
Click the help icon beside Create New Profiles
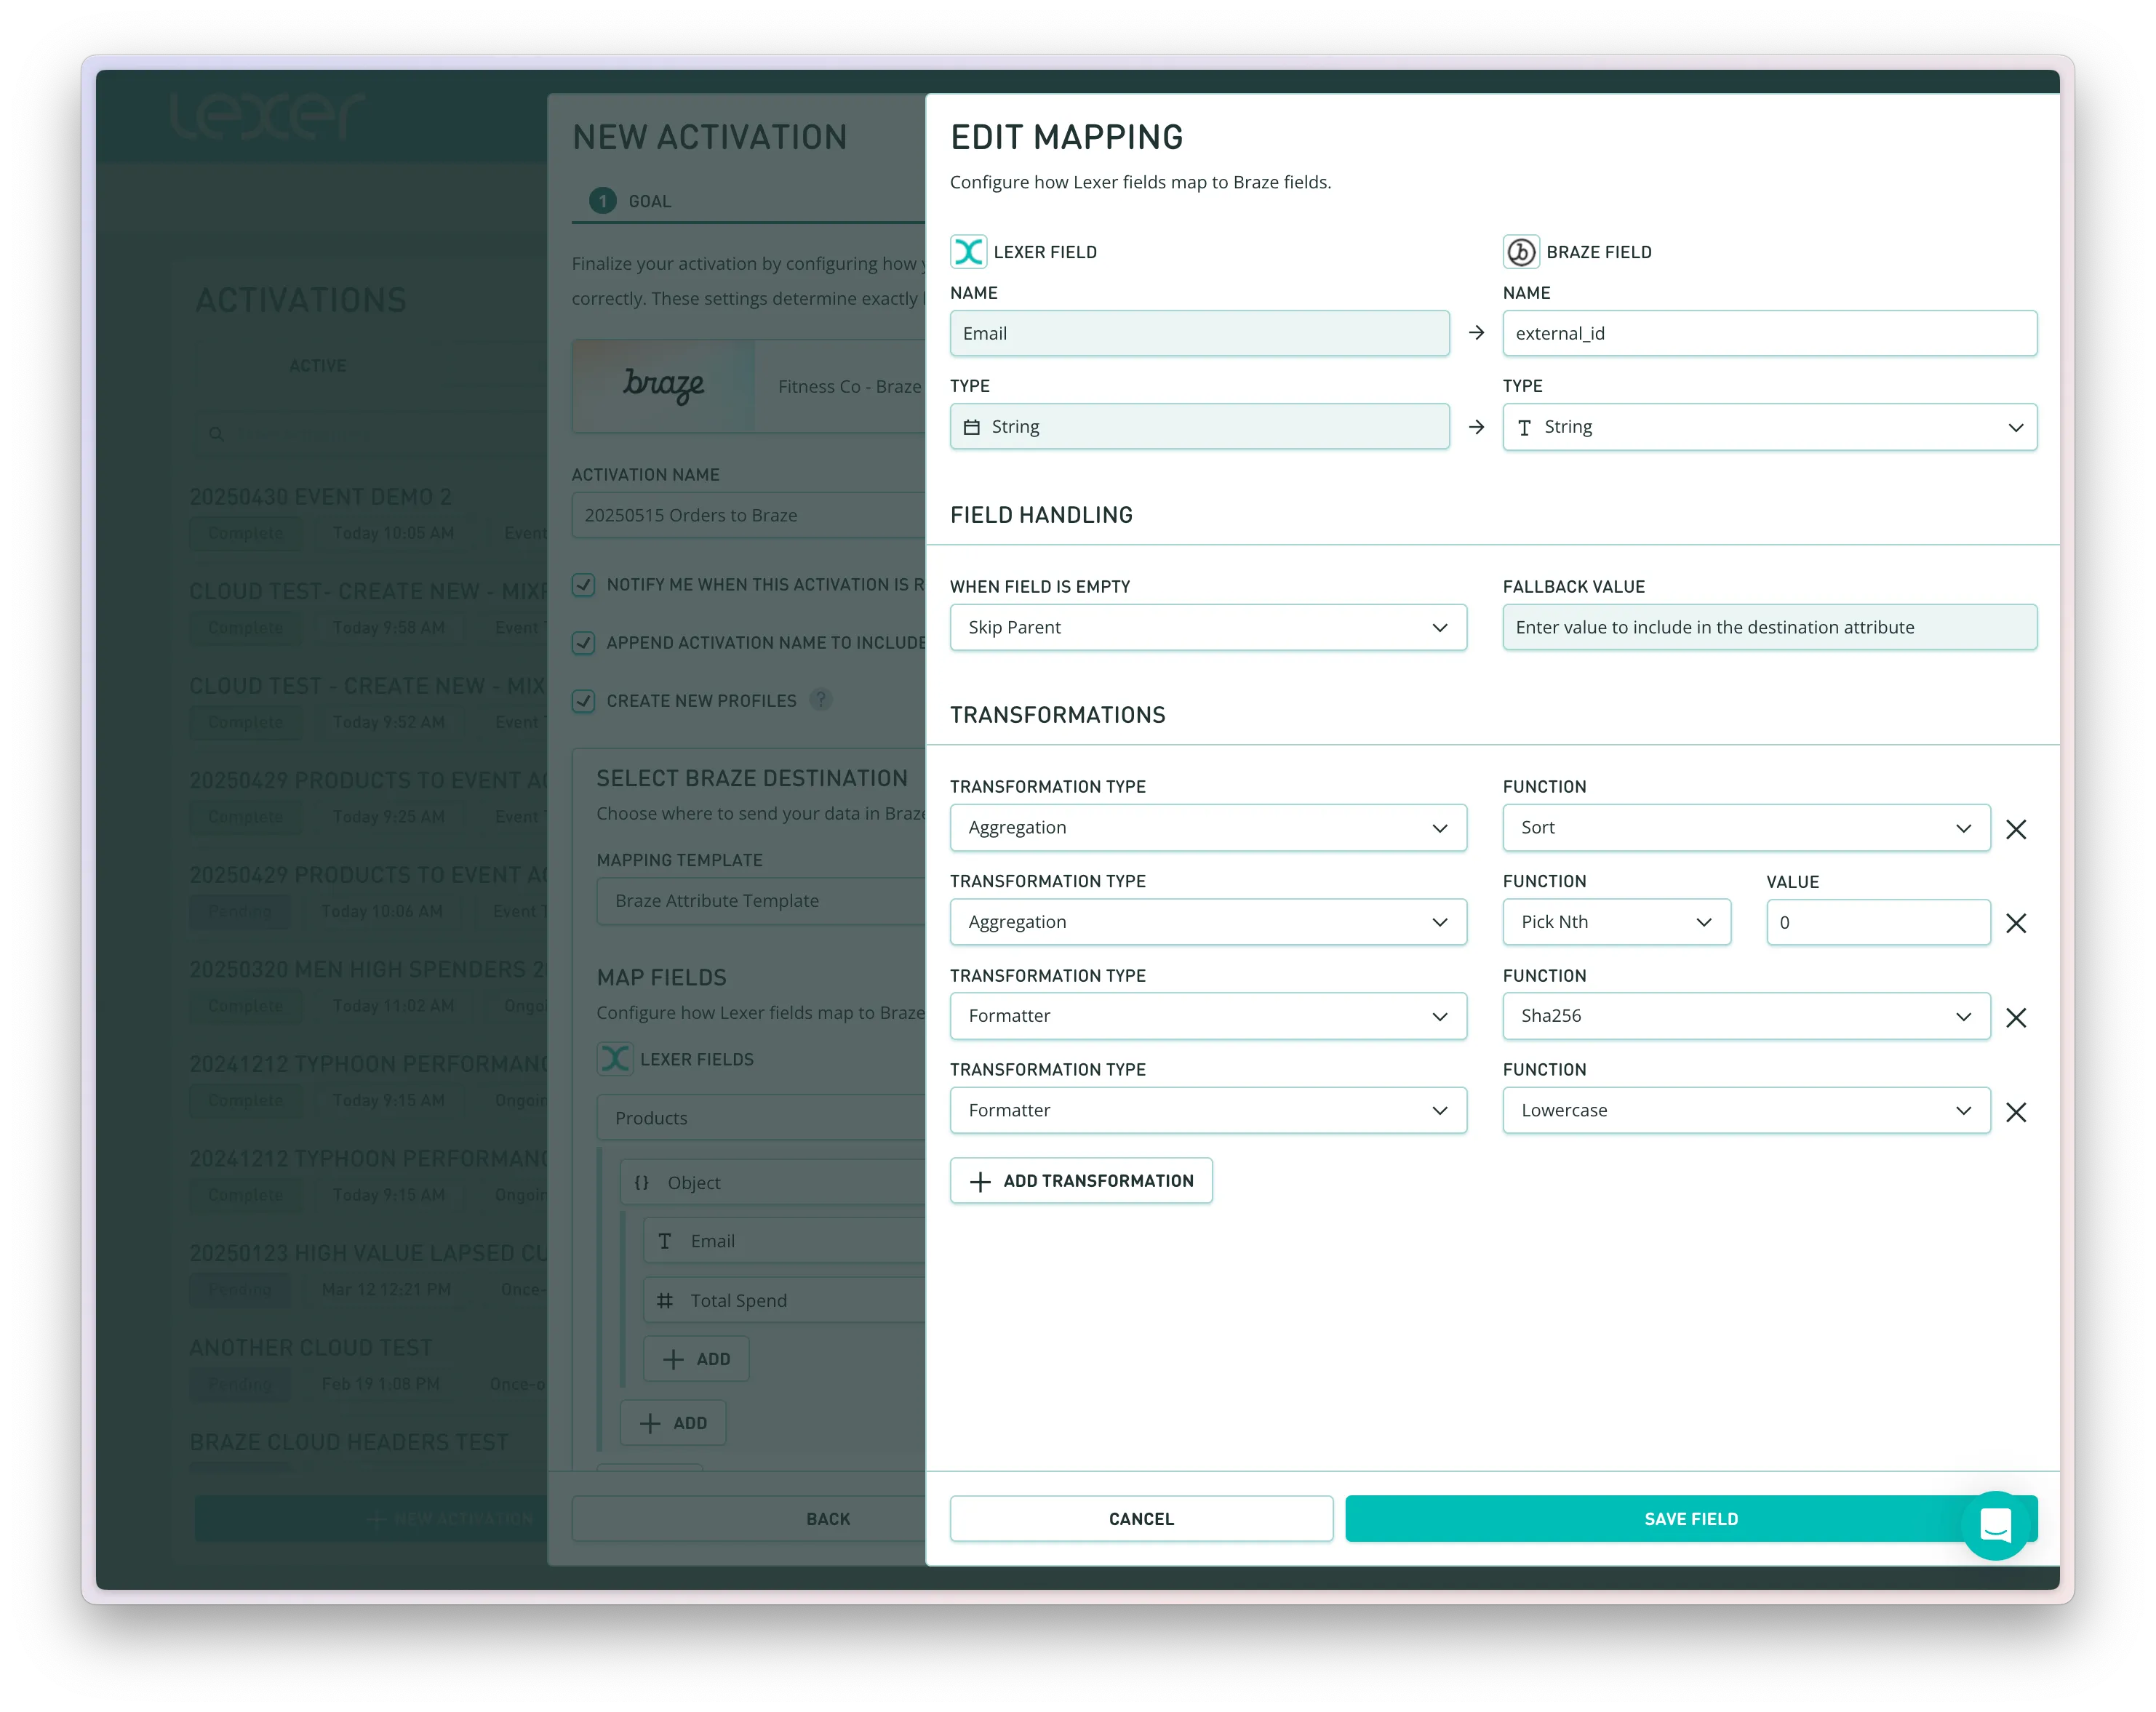point(820,700)
